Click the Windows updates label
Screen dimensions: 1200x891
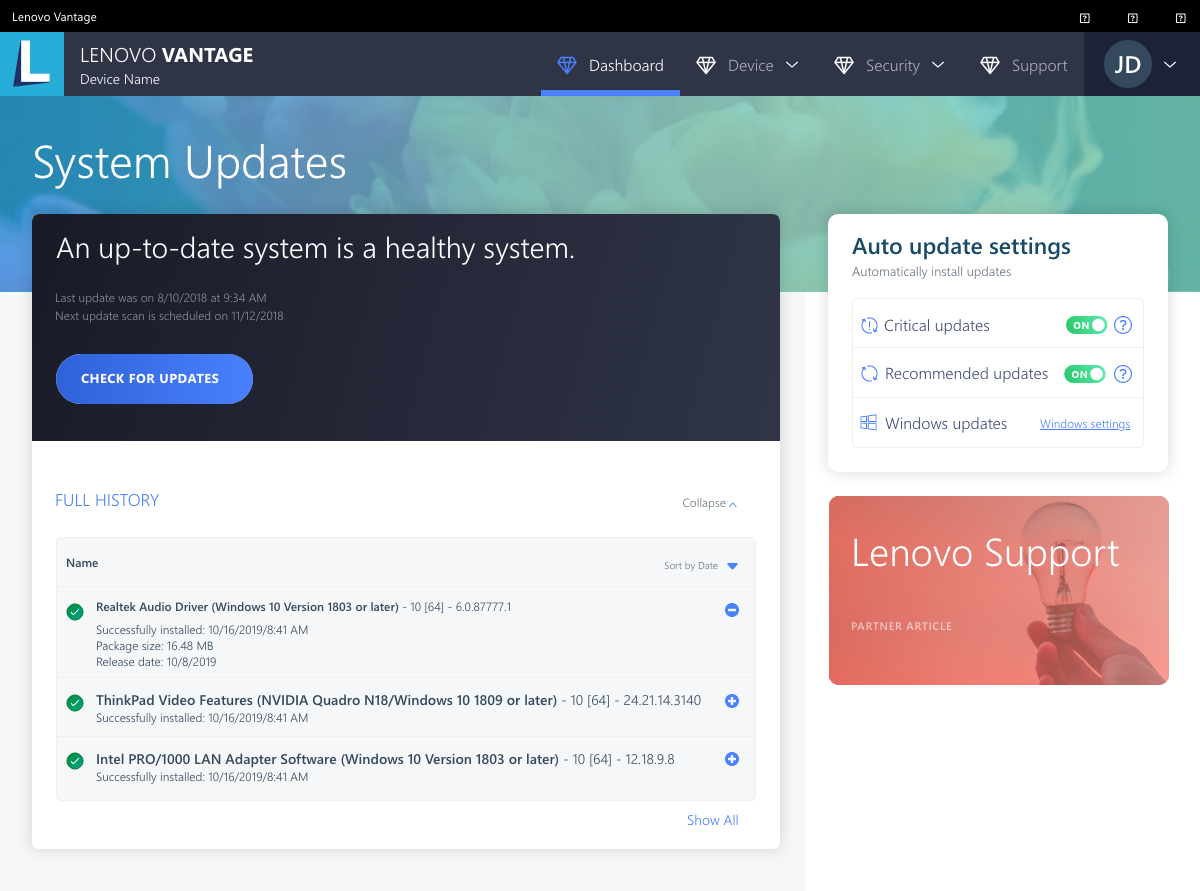click(946, 424)
